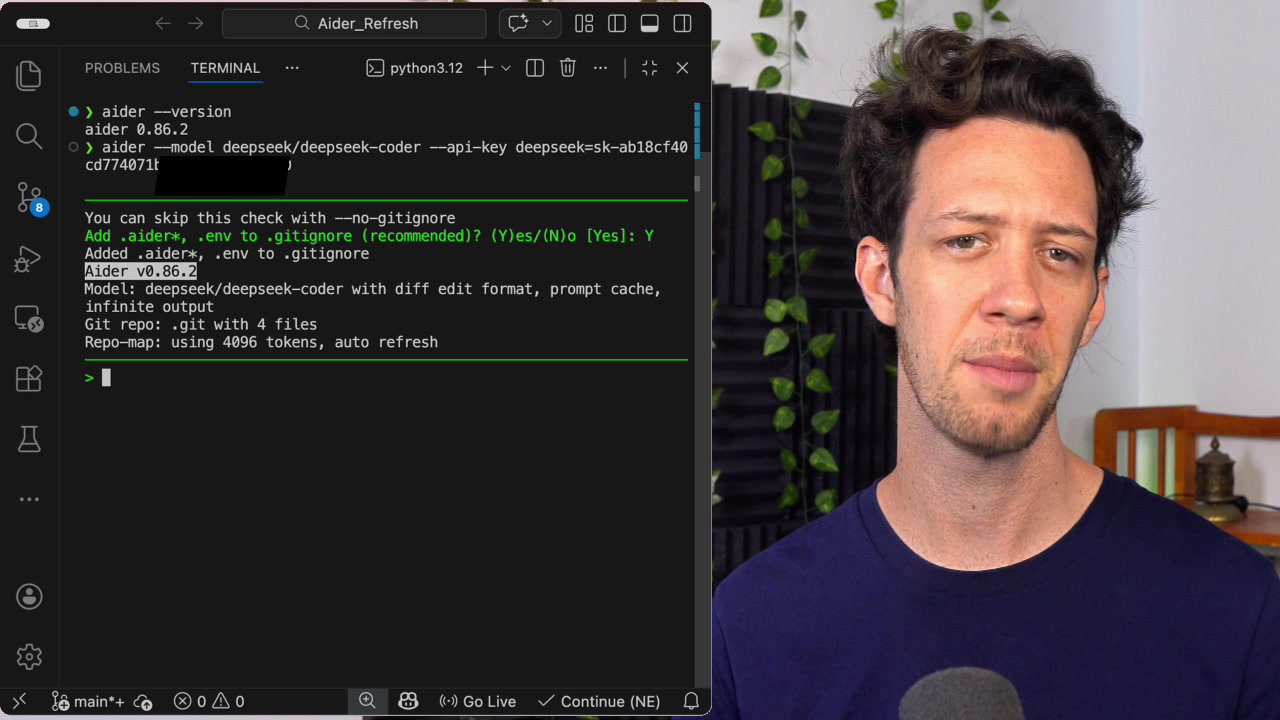Click the aider prompt input line
The height and width of the screenshot is (720, 1280).
tap(386, 377)
